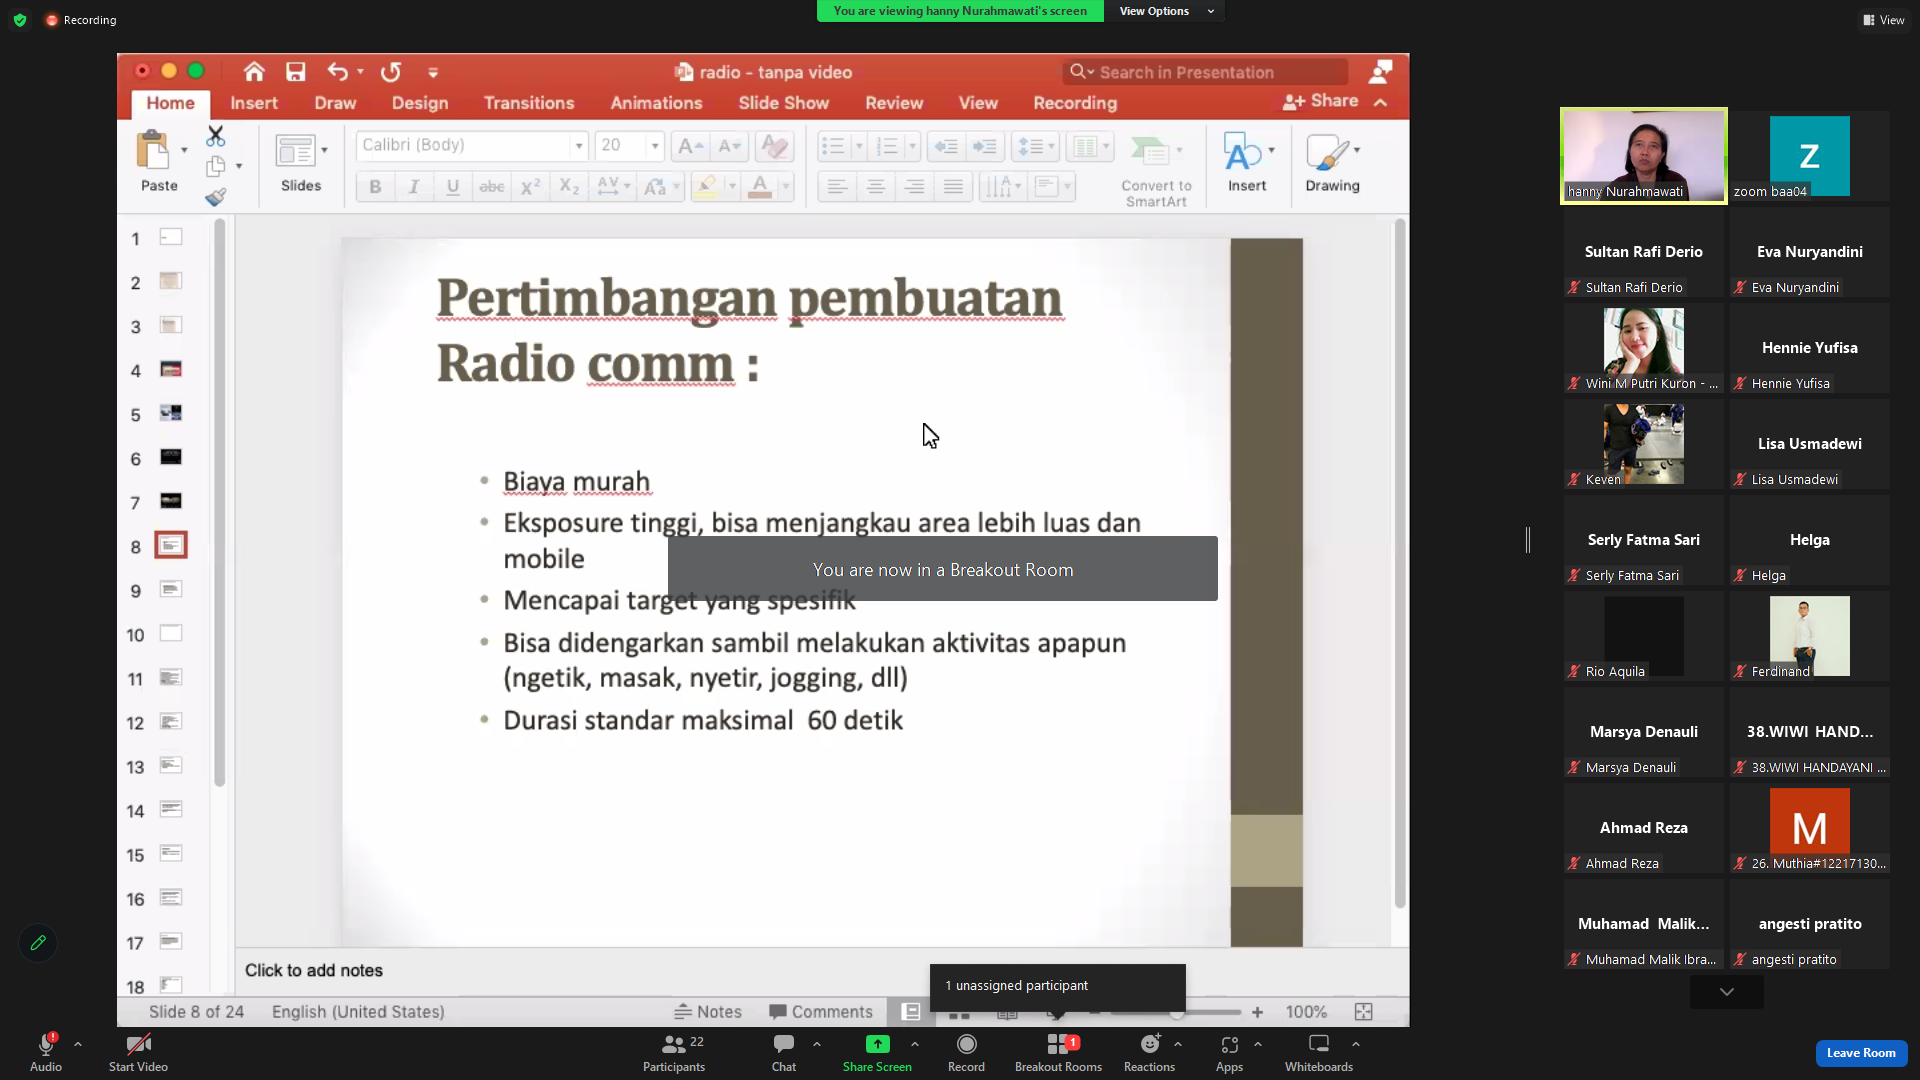The image size is (1920, 1080).
Task: Click the Format Painter brush icon
Action: [x=216, y=197]
